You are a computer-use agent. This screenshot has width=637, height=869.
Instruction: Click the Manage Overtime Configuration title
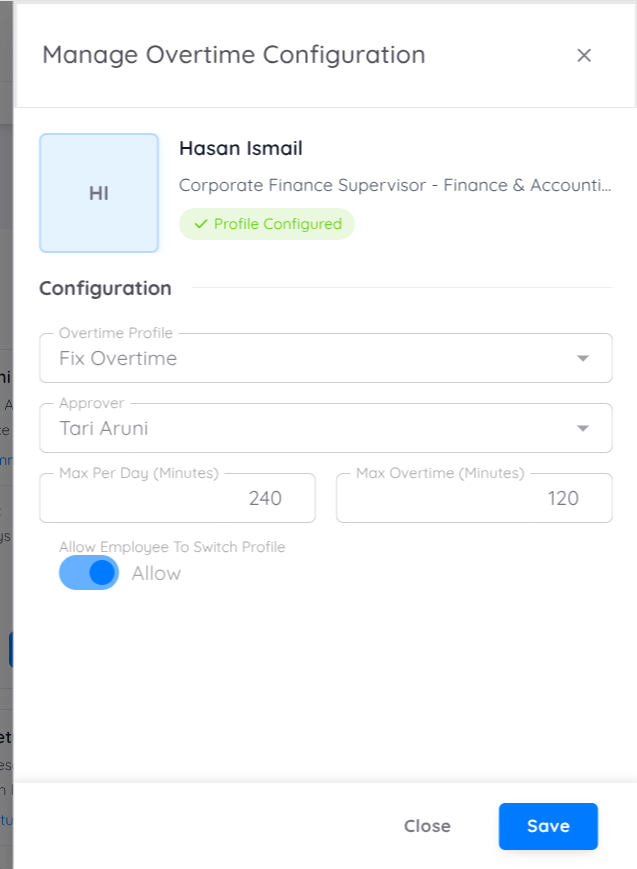pos(233,55)
